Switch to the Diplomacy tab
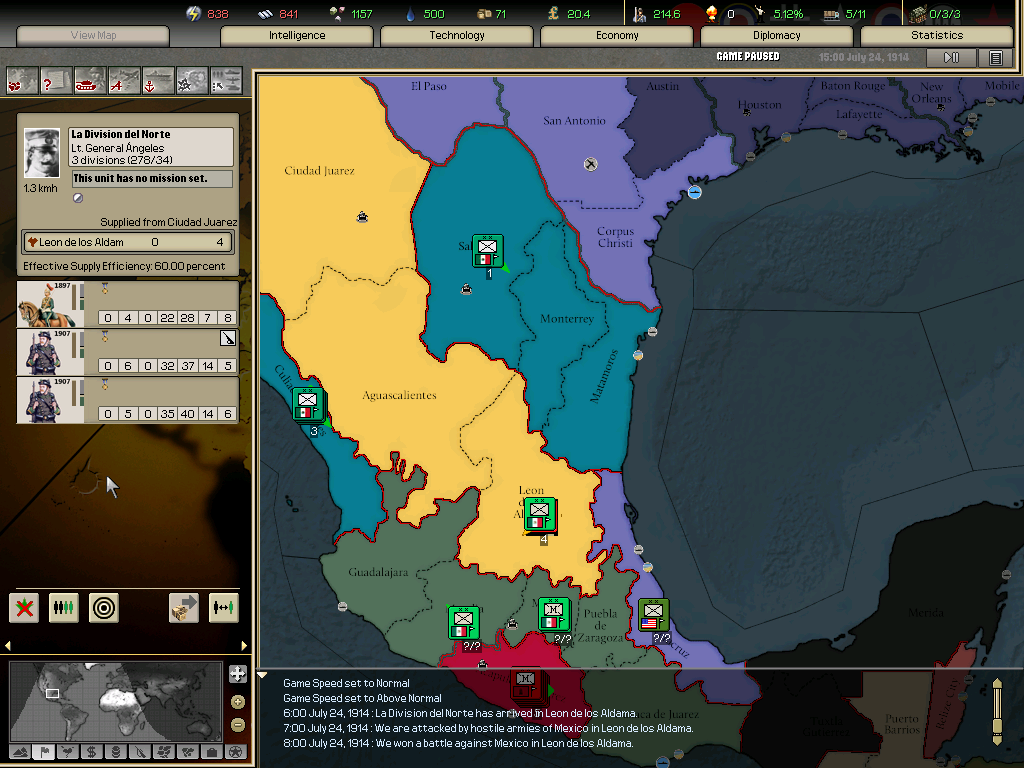Viewport: 1024px width, 768px height. (x=777, y=36)
